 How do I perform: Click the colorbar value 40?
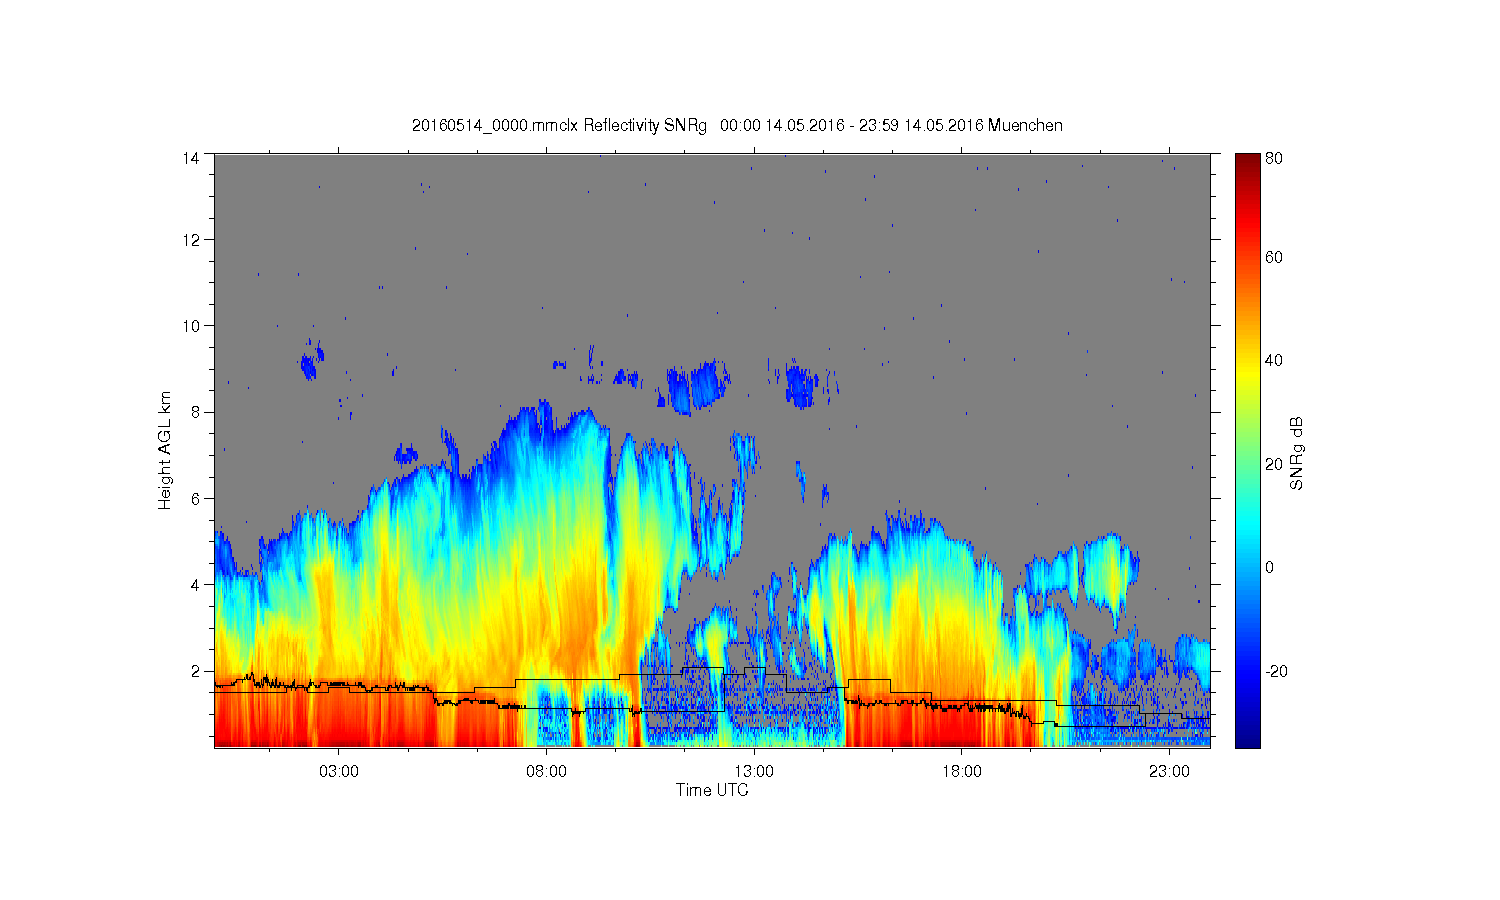click(x=1274, y=361)
